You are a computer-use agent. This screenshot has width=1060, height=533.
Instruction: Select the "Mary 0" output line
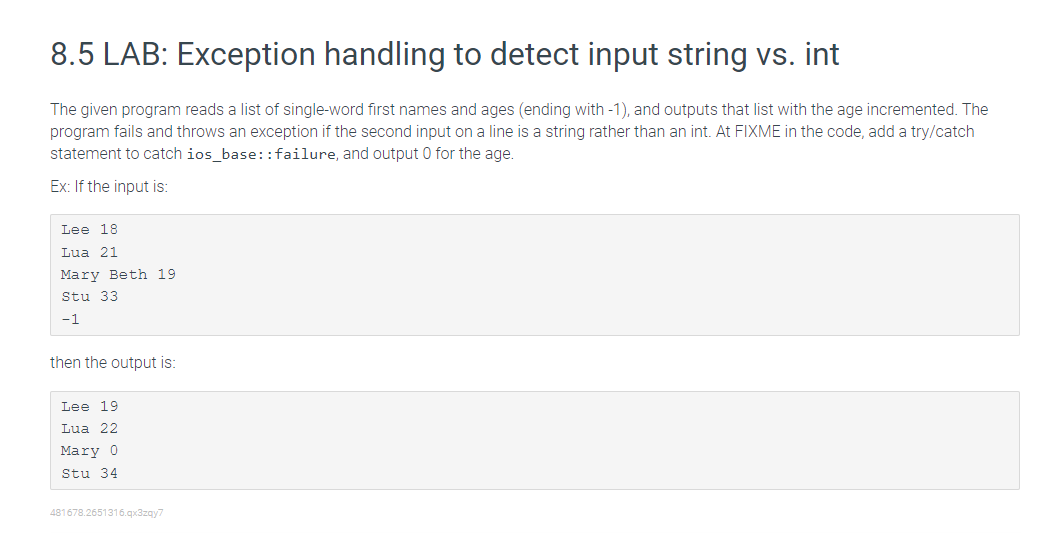[89, 451]
